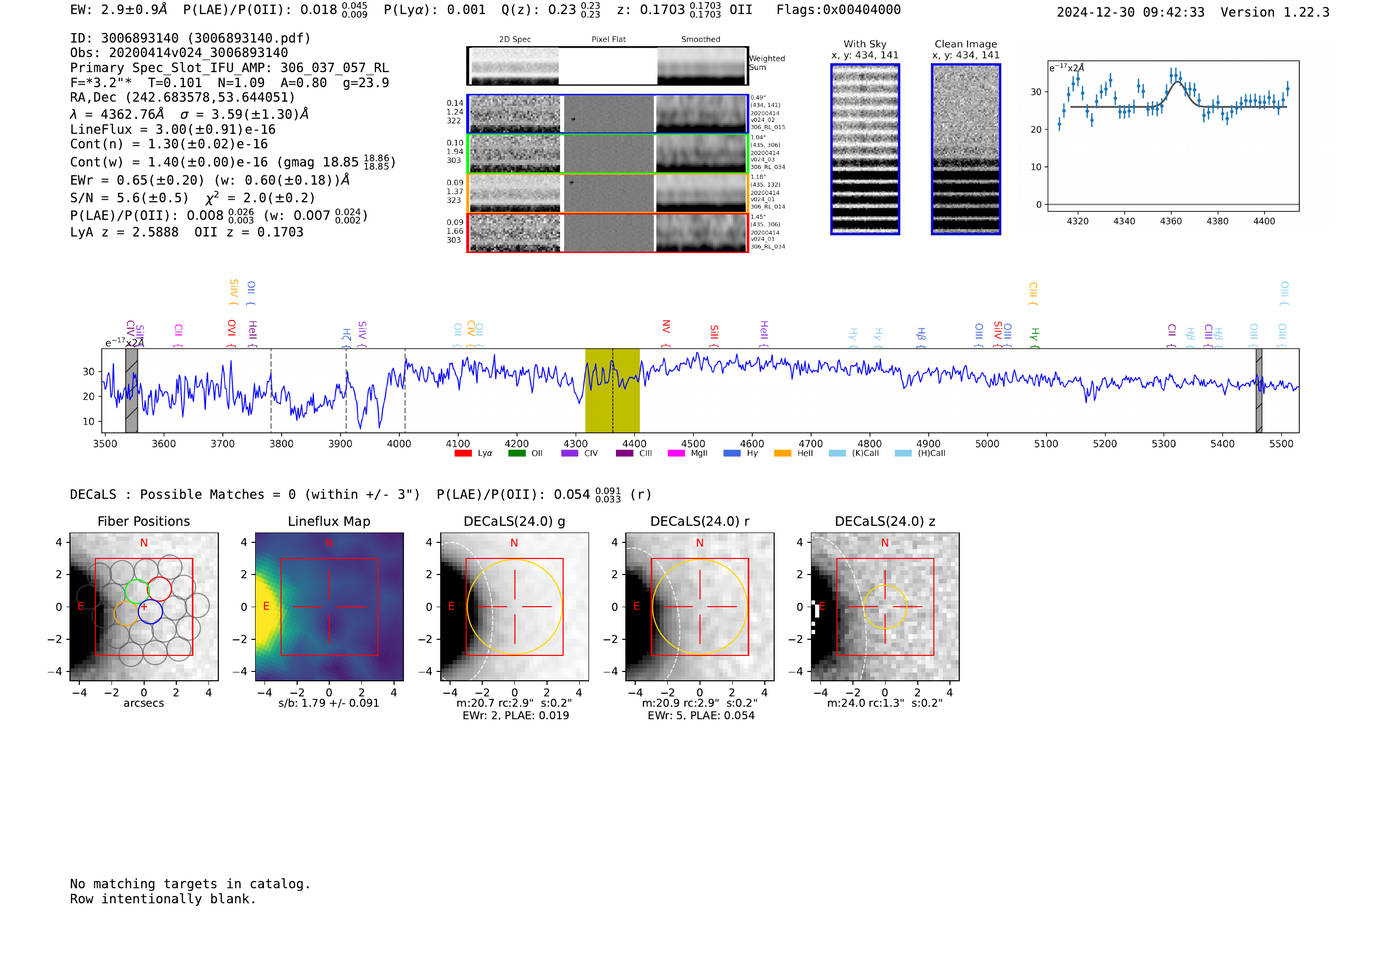Viewport: 1400px width, 953px height.
Task: Click the HeII orange legend swatch
Action: coord(782,454)
